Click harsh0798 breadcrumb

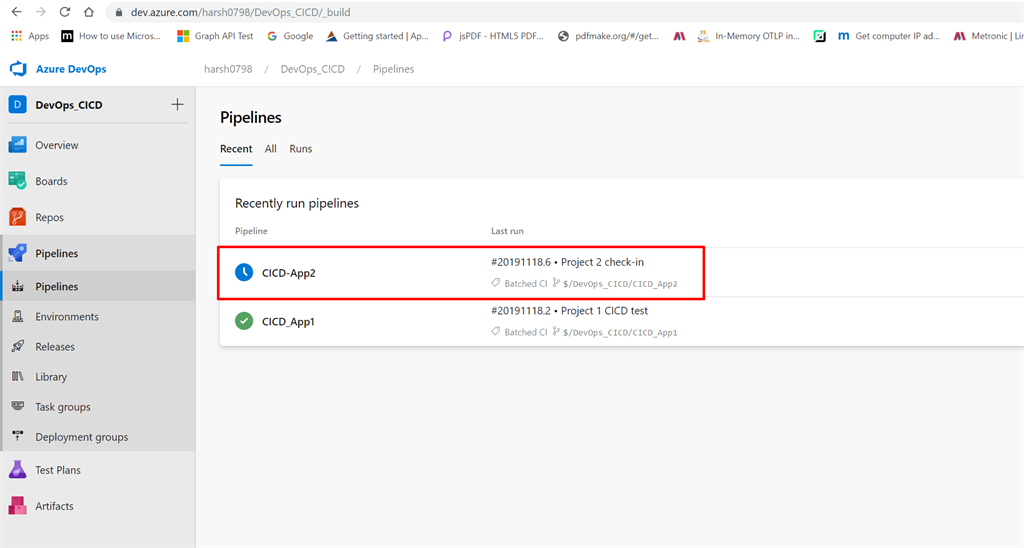(x=228, y=69)
